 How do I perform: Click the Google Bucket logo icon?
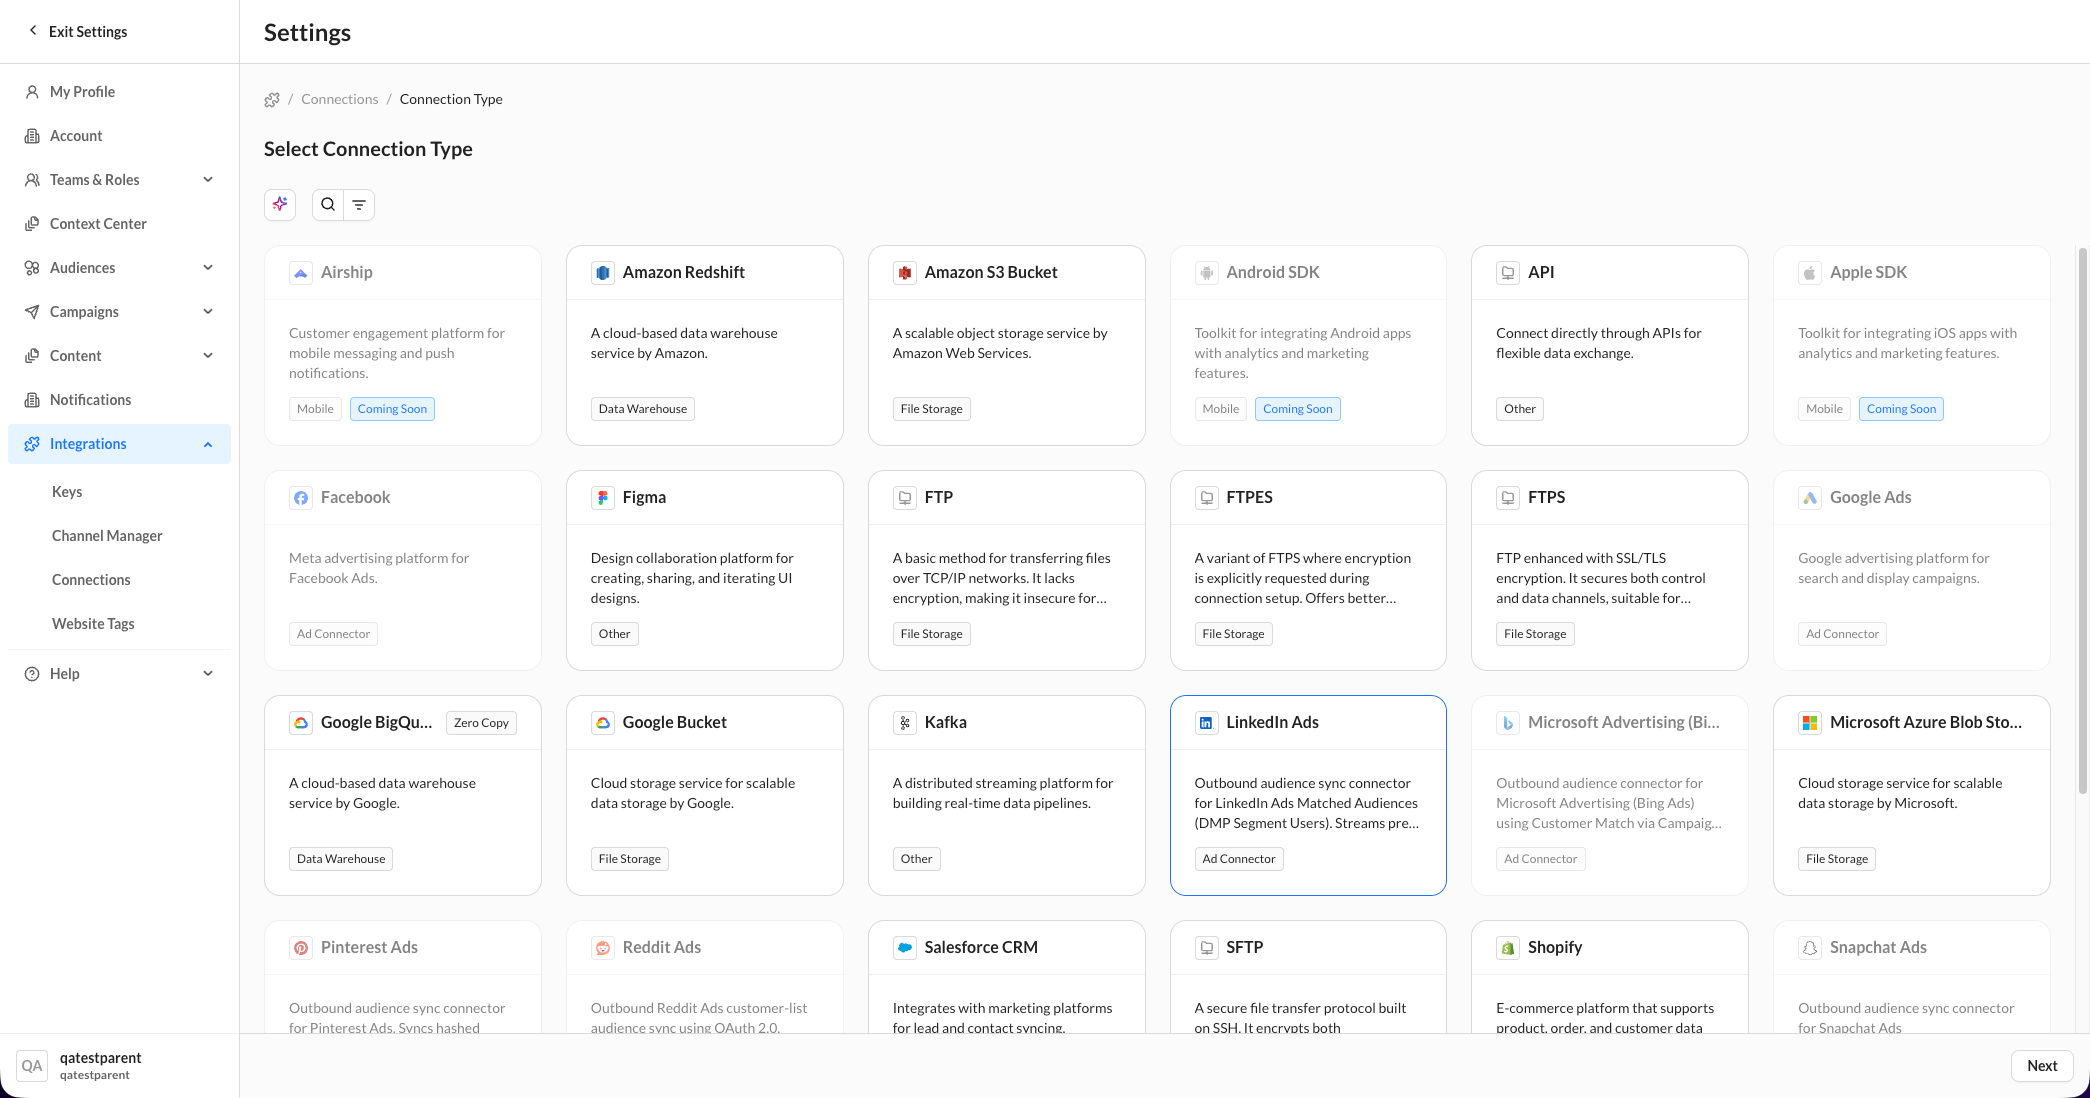click(602, 723)
